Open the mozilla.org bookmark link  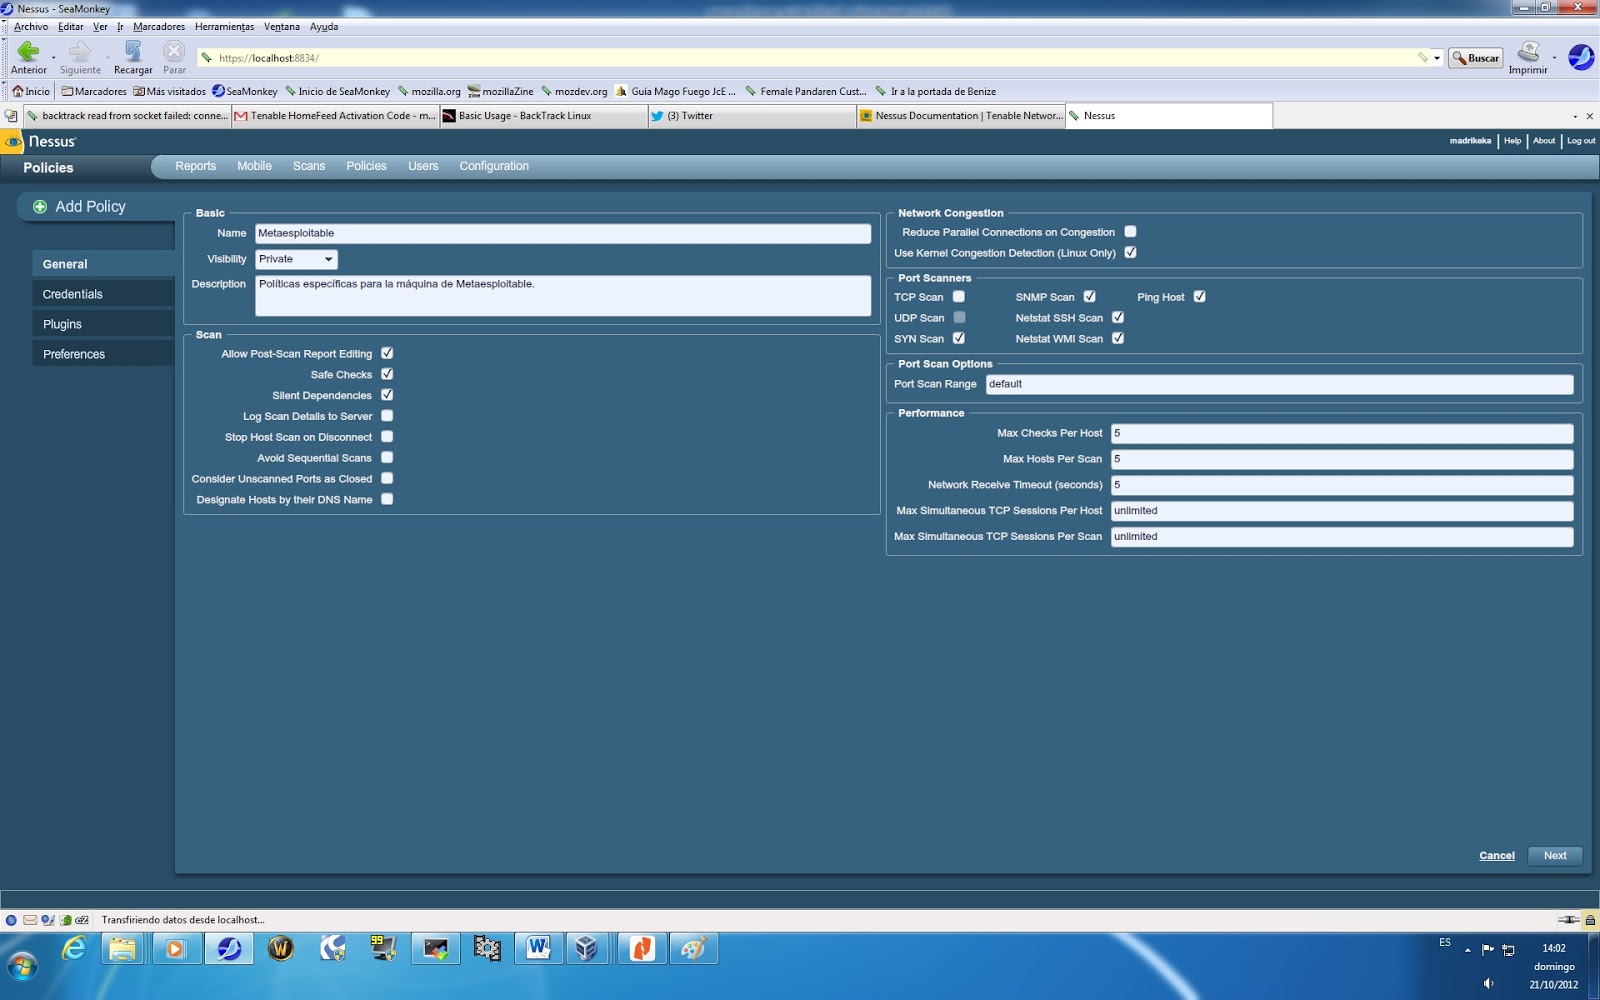pyautogui.click(x=429, y=91)
